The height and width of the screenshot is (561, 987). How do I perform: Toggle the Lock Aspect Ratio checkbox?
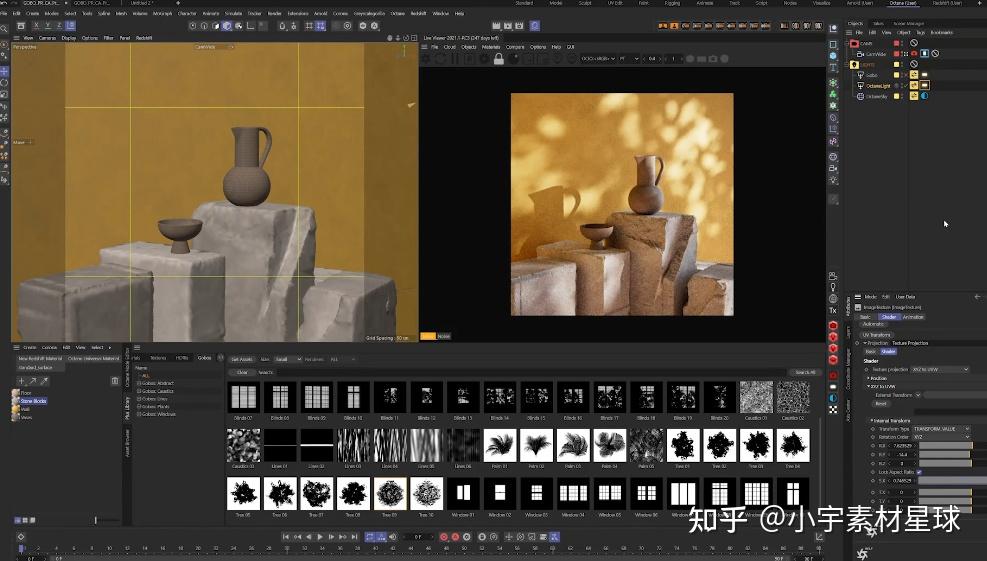click(919, 472)
